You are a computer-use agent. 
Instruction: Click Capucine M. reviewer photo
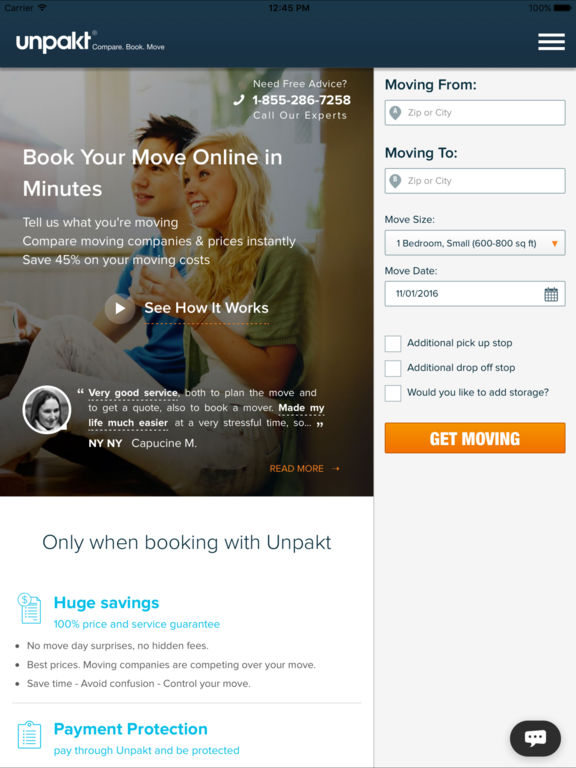coord(47,410)
